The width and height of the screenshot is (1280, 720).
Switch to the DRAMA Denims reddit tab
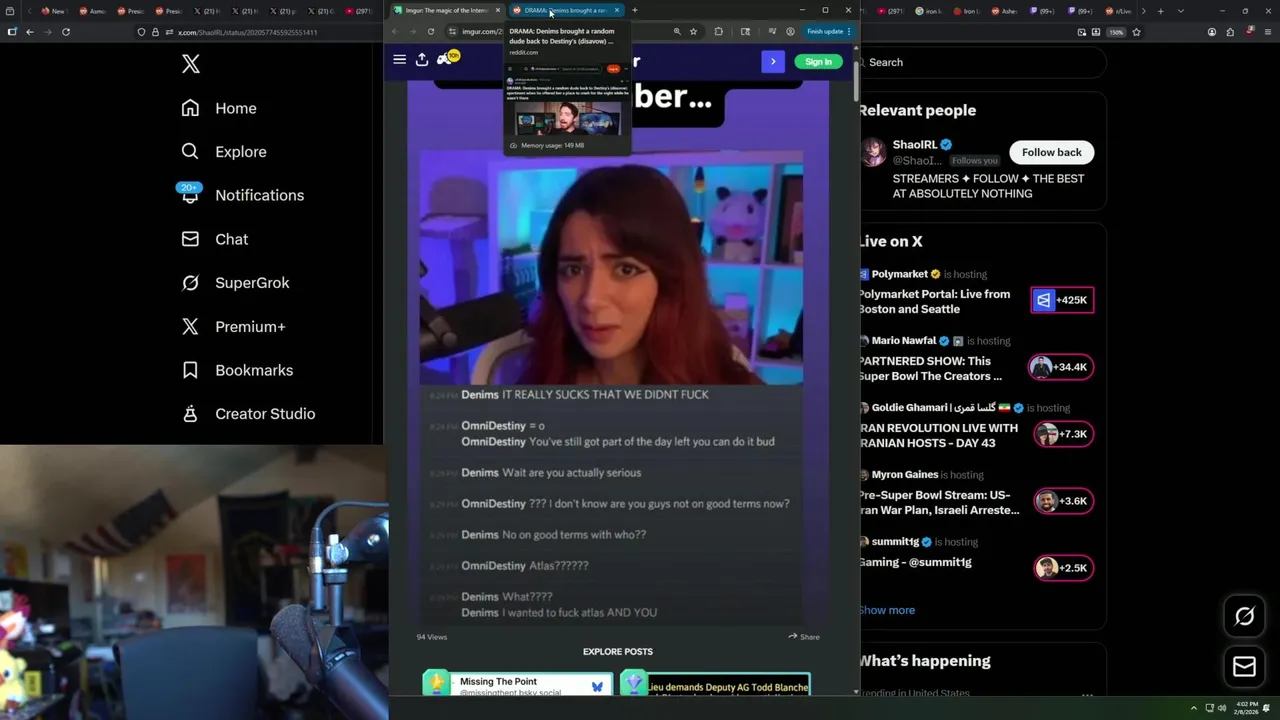coord(565,10)
